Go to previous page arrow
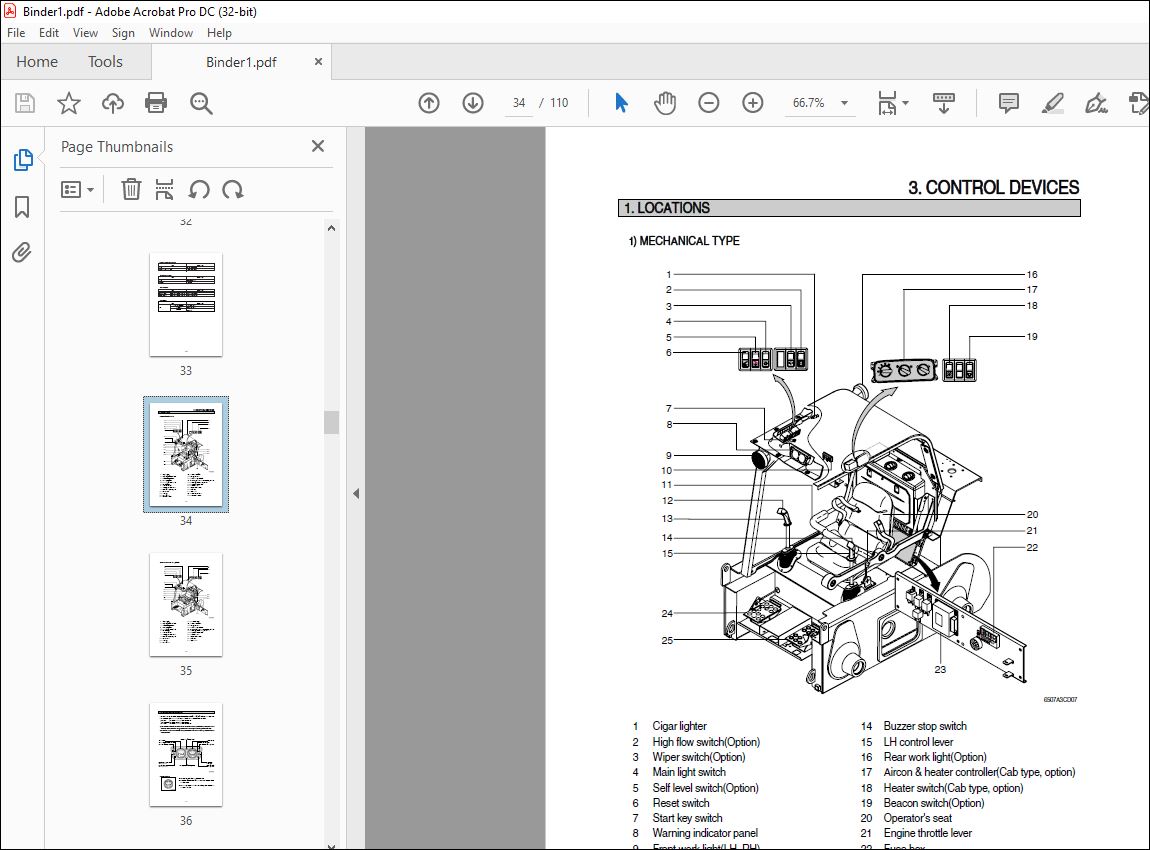1150x850 pixels. [429, 103]
